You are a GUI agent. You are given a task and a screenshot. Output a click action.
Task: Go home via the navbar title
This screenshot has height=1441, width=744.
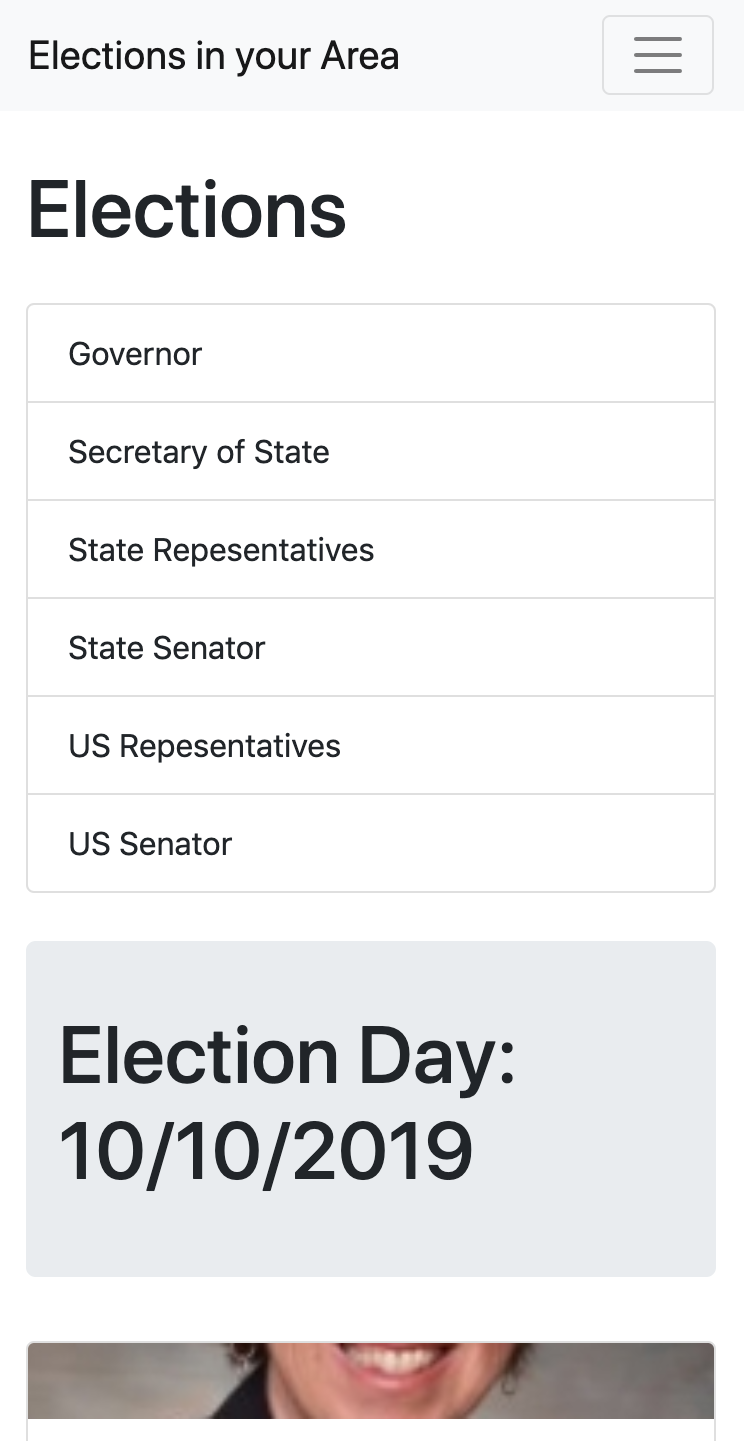213,56
